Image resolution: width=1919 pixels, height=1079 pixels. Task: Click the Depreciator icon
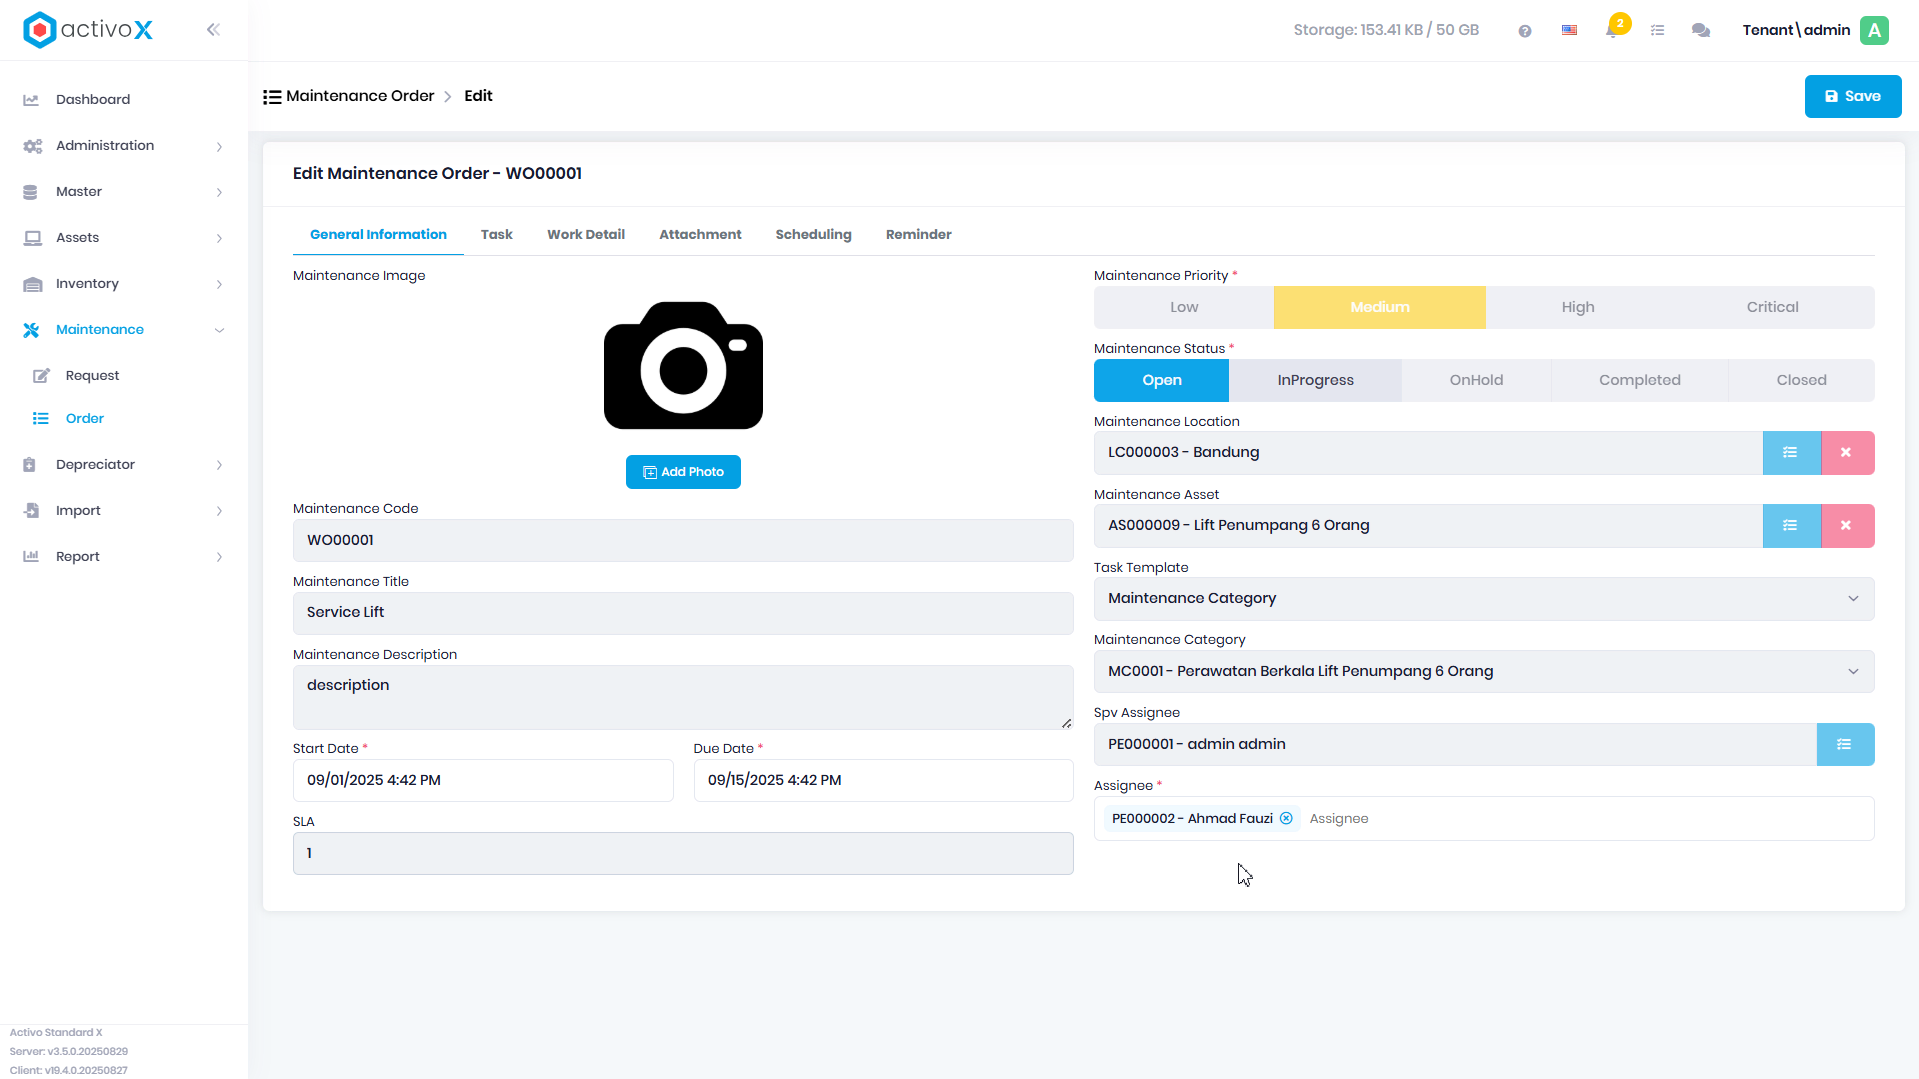point(30,465)
